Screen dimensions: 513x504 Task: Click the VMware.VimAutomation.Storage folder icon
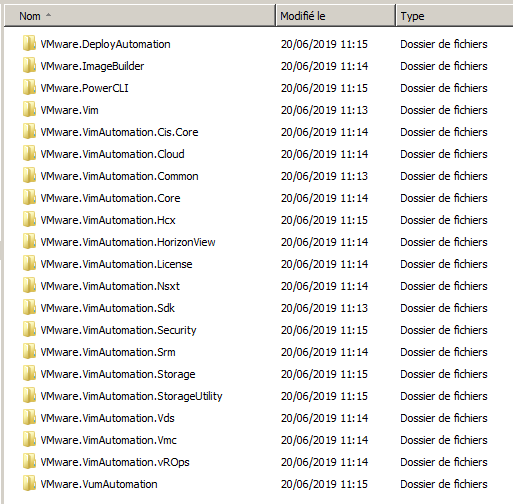[29, 374]
